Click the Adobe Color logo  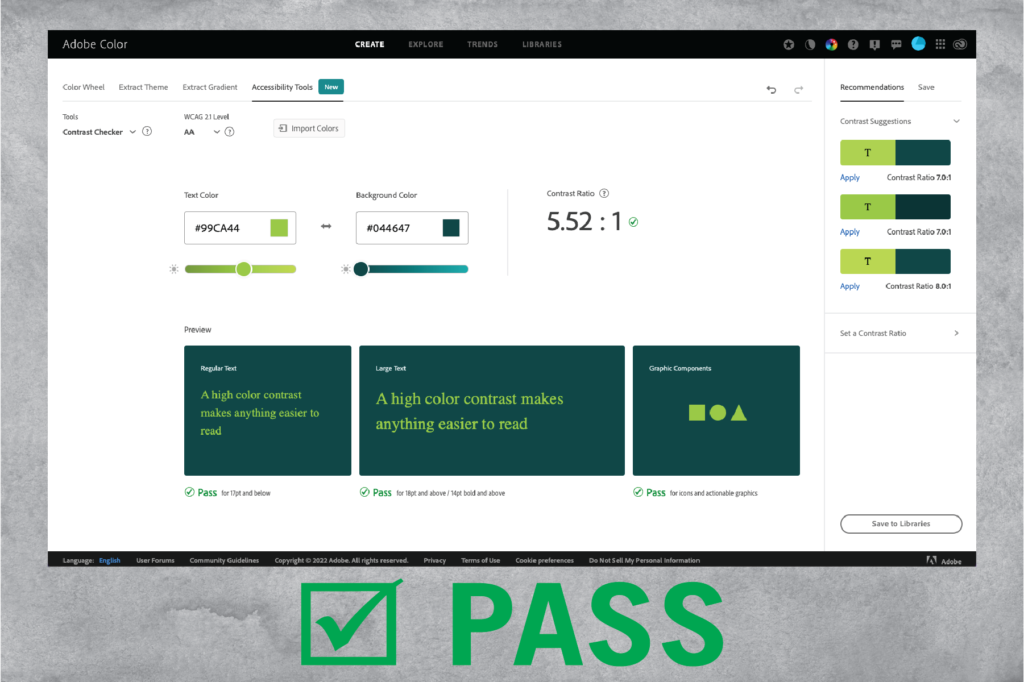click(95, 44)
